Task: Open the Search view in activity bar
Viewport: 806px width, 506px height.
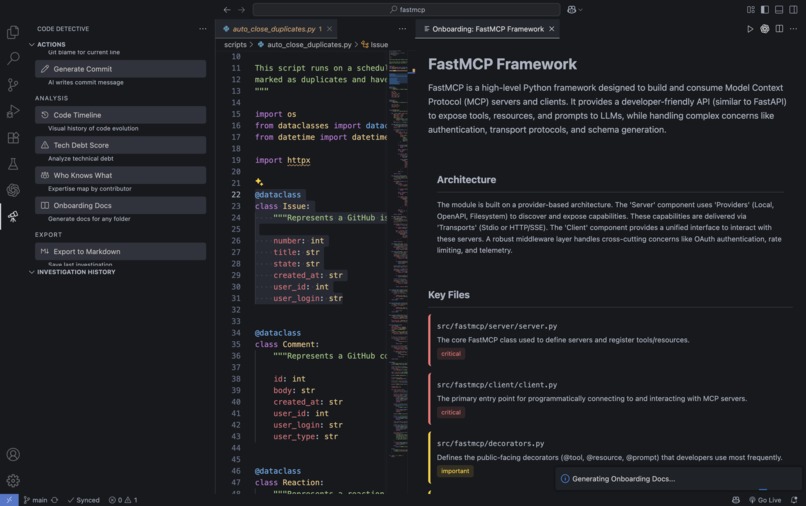Action: point(13,58)
